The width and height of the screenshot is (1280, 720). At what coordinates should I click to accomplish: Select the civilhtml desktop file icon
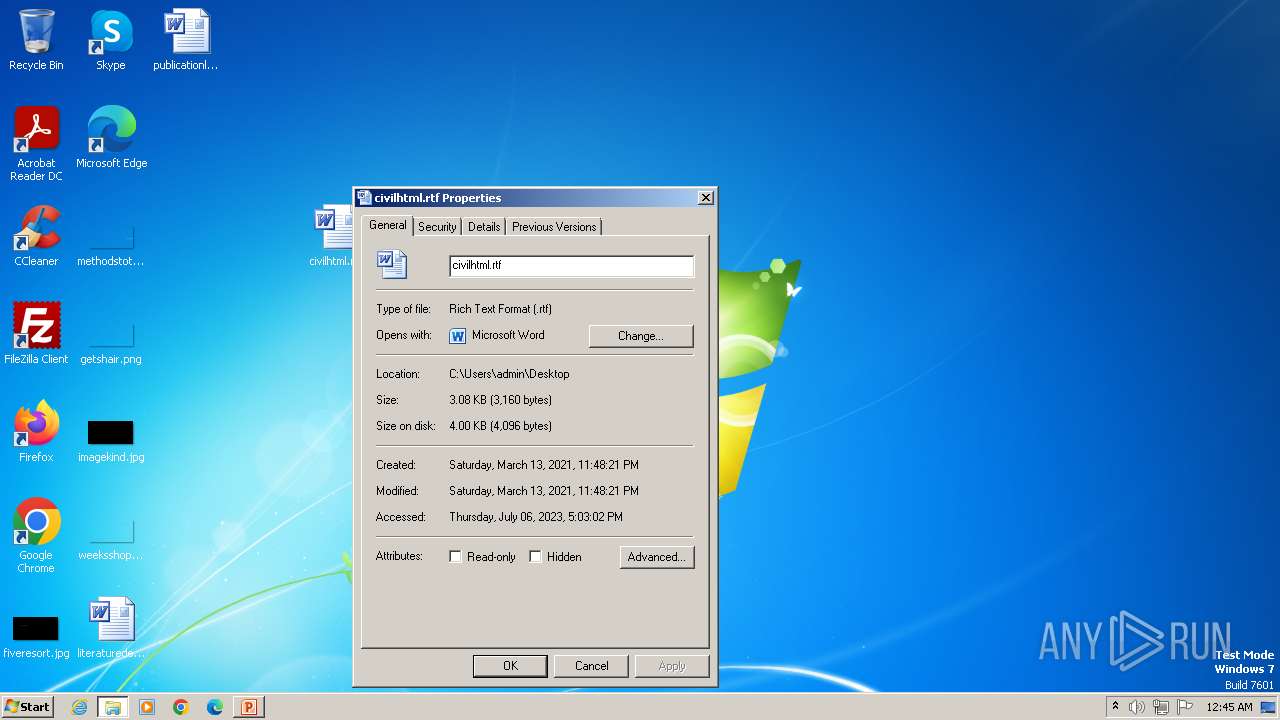pos(332,236)
